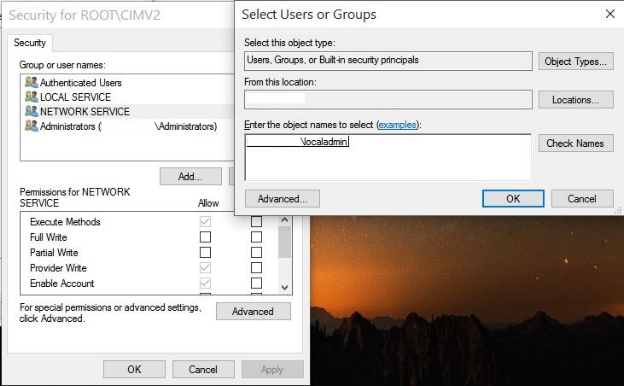Open the Security tab
Image resolution: width=624 pixels, height=386 pixels.
(30, 43)
